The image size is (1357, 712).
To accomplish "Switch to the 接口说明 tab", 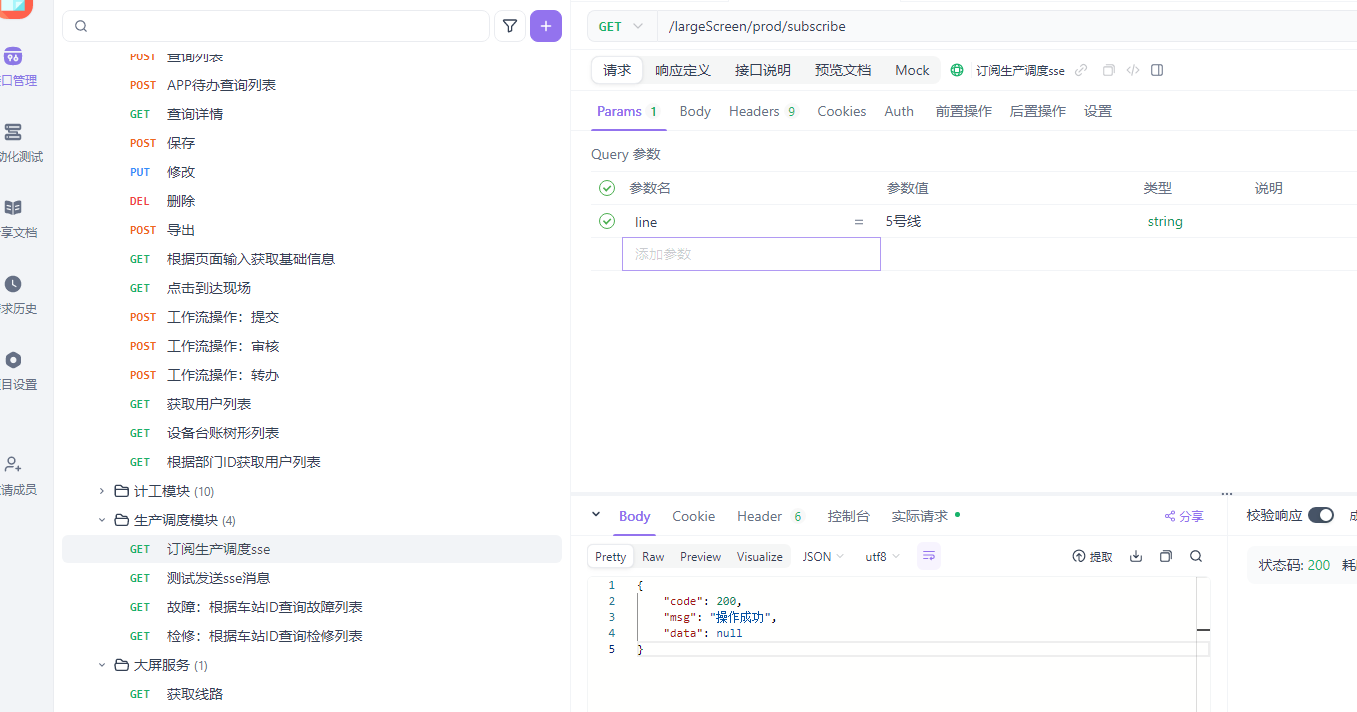I will point(763,70).
